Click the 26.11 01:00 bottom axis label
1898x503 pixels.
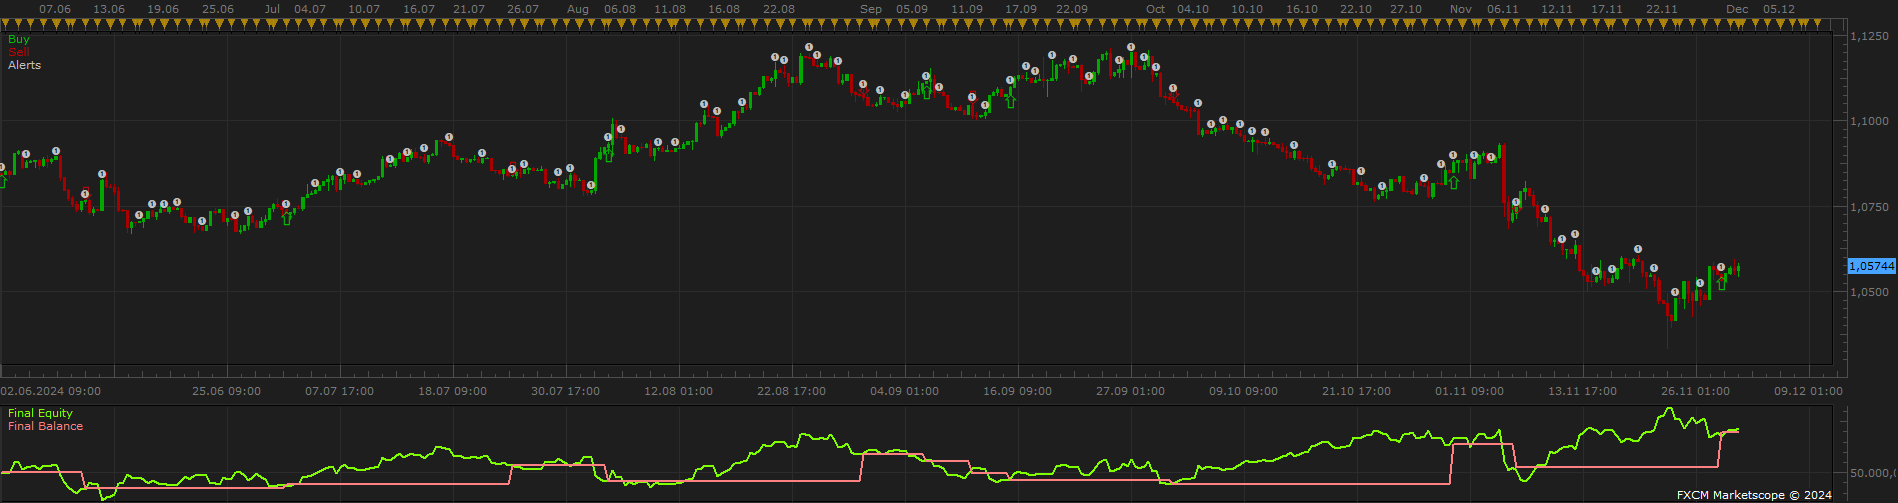click(1696, 391)
